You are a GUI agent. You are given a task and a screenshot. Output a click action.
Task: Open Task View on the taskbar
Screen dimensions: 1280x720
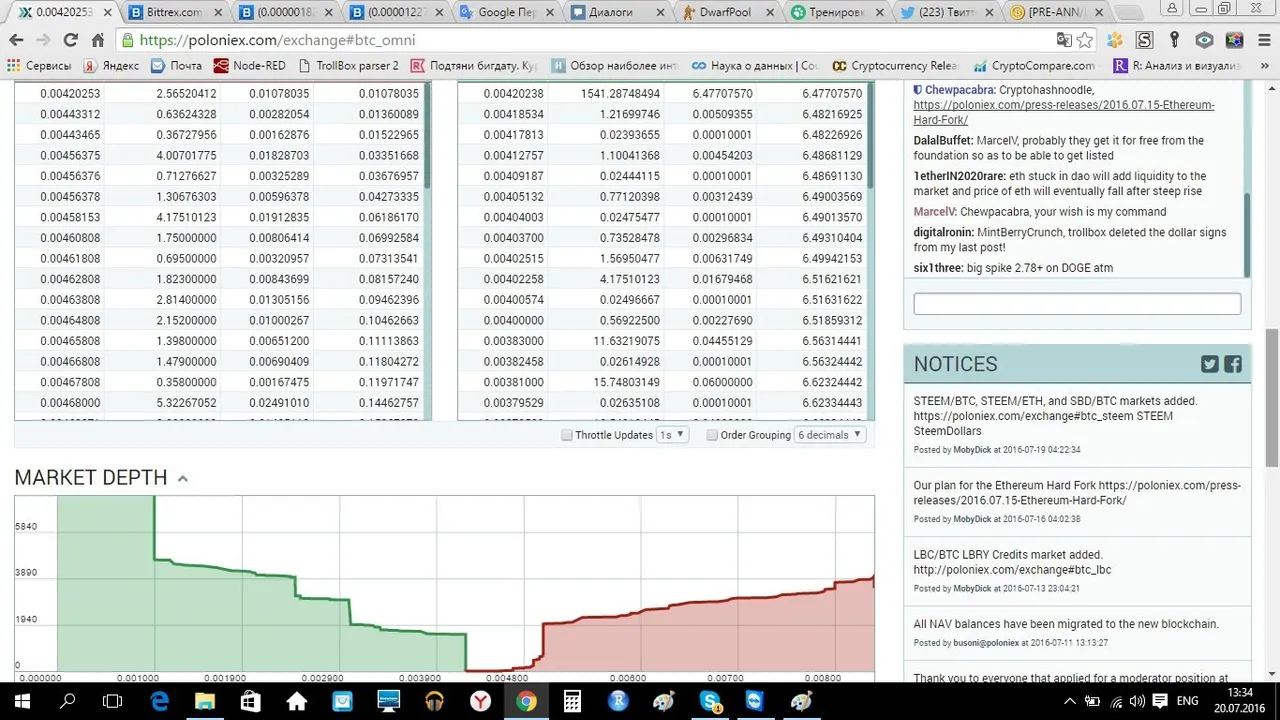click(113, 701)
